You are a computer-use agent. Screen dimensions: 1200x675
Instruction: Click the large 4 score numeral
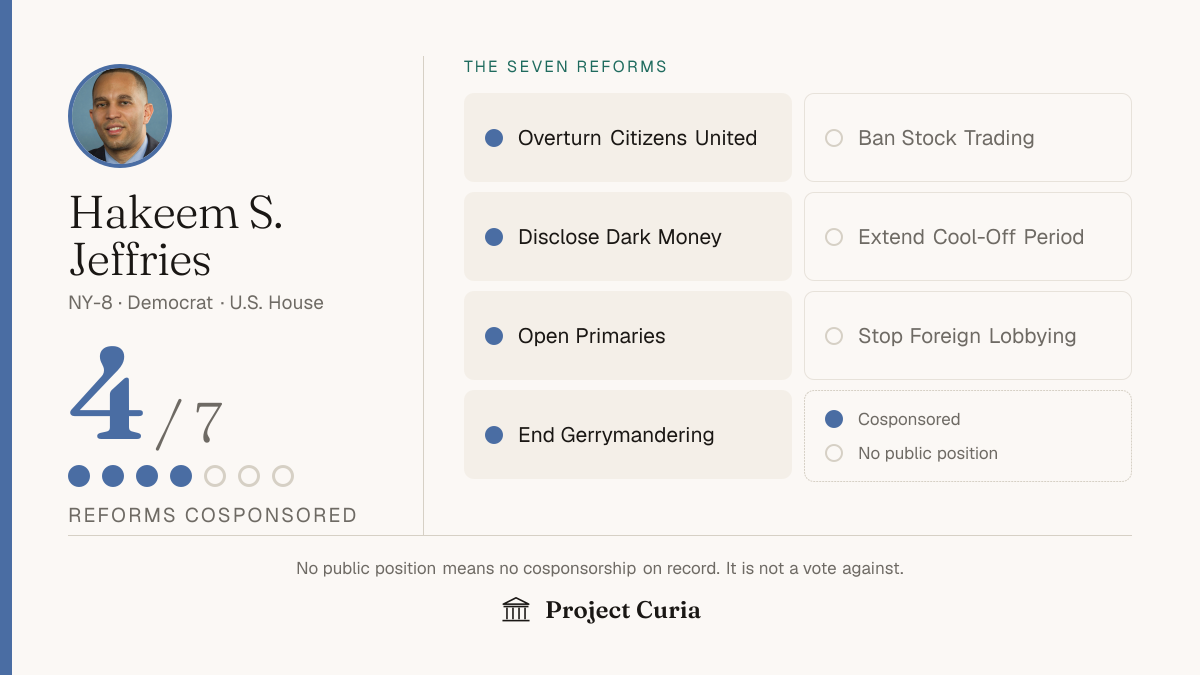tap(107, 394)
